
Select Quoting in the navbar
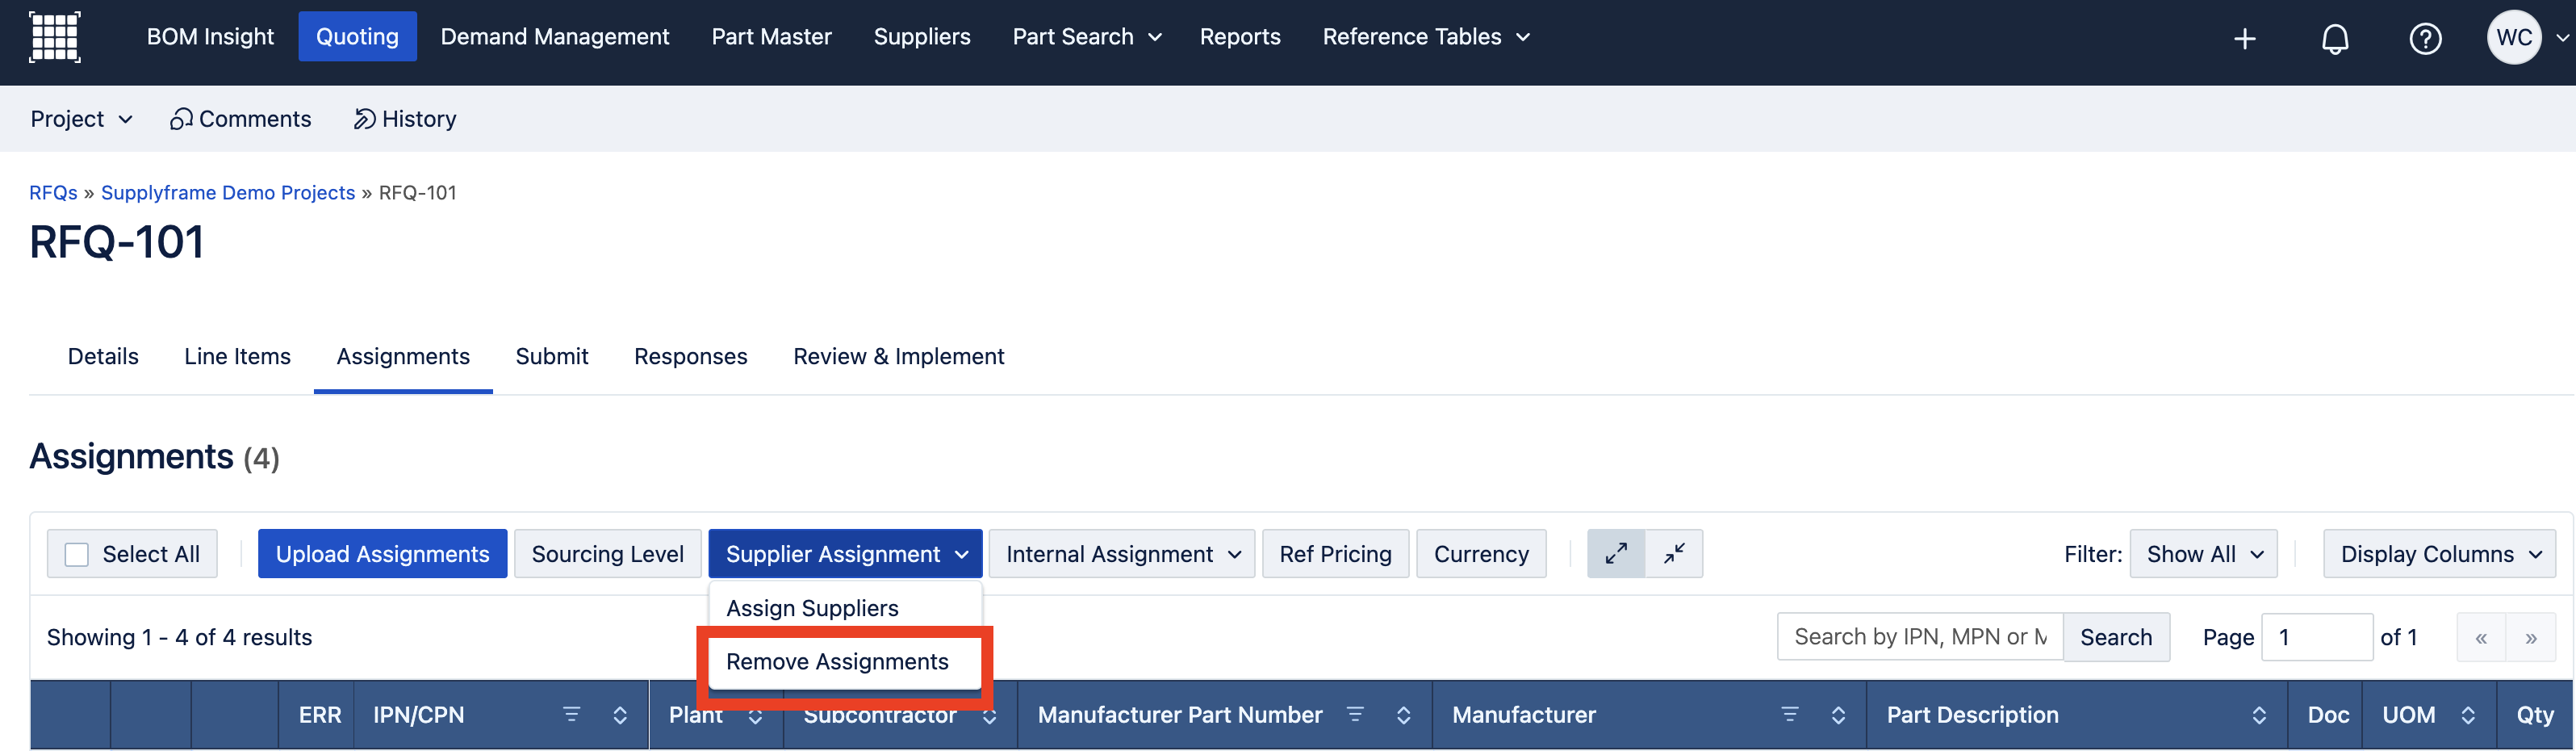point(357,37)
